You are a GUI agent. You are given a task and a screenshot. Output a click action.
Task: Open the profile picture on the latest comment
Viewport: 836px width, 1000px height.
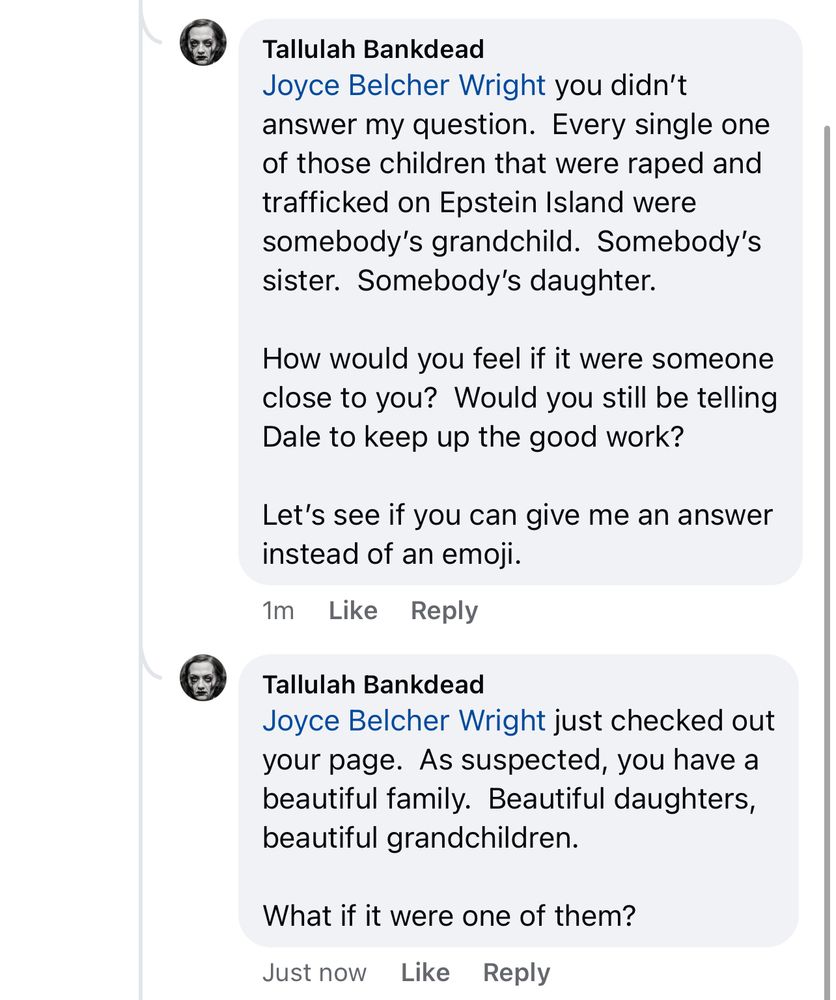tap(203, 678)
